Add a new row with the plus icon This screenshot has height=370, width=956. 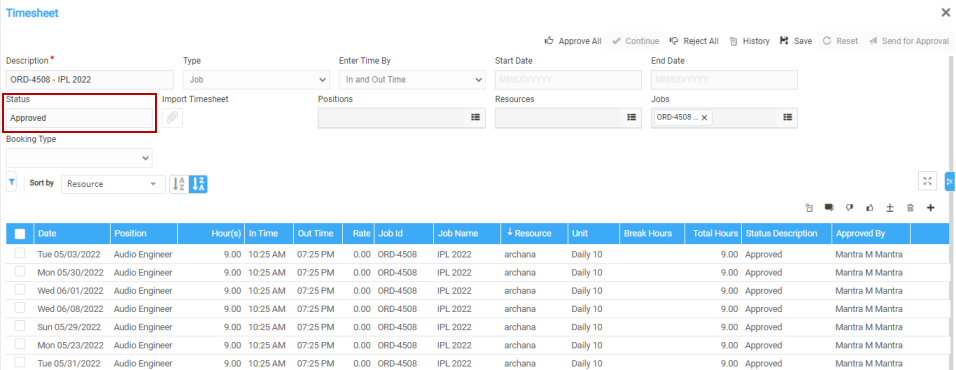[930, 208]
